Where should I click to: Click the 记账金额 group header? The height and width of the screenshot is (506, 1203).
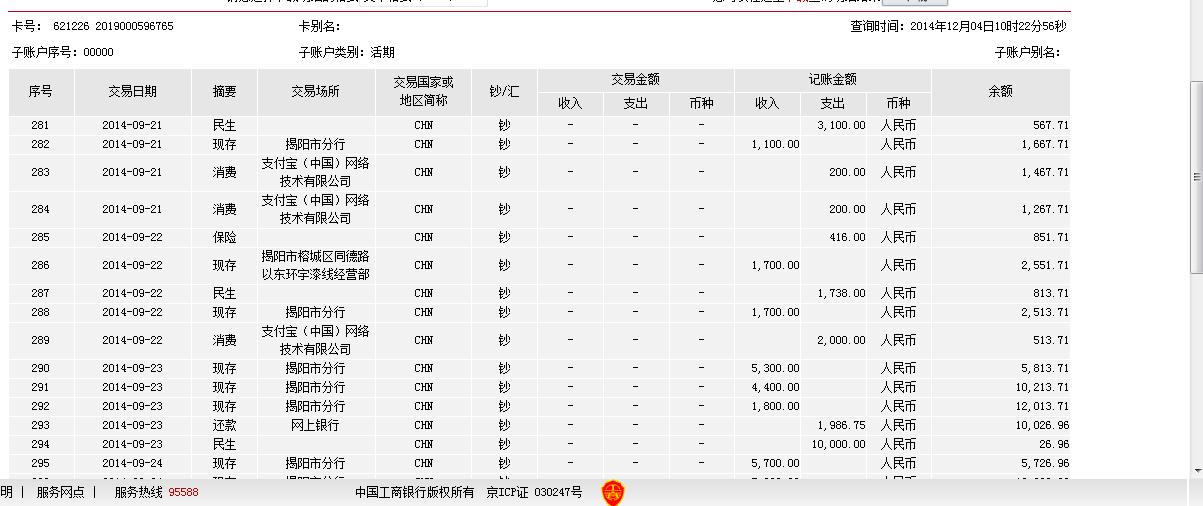(833, 80)
